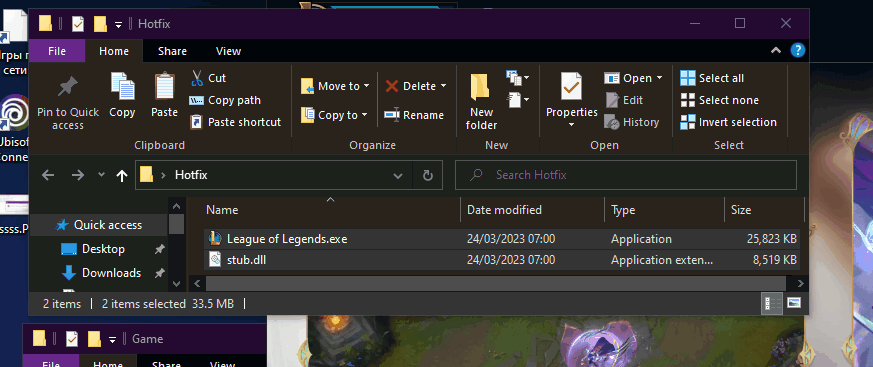Click Ubisoft Connect desktop shortcut

pos(14,128)
